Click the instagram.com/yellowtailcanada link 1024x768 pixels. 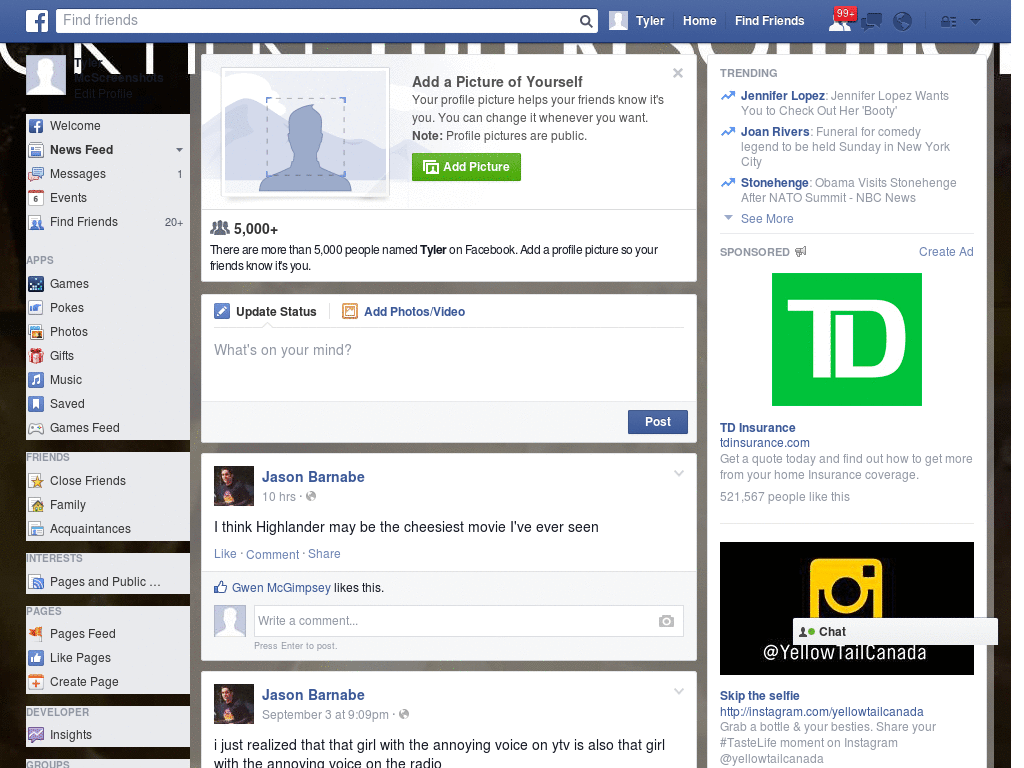(x=822, y=712)
